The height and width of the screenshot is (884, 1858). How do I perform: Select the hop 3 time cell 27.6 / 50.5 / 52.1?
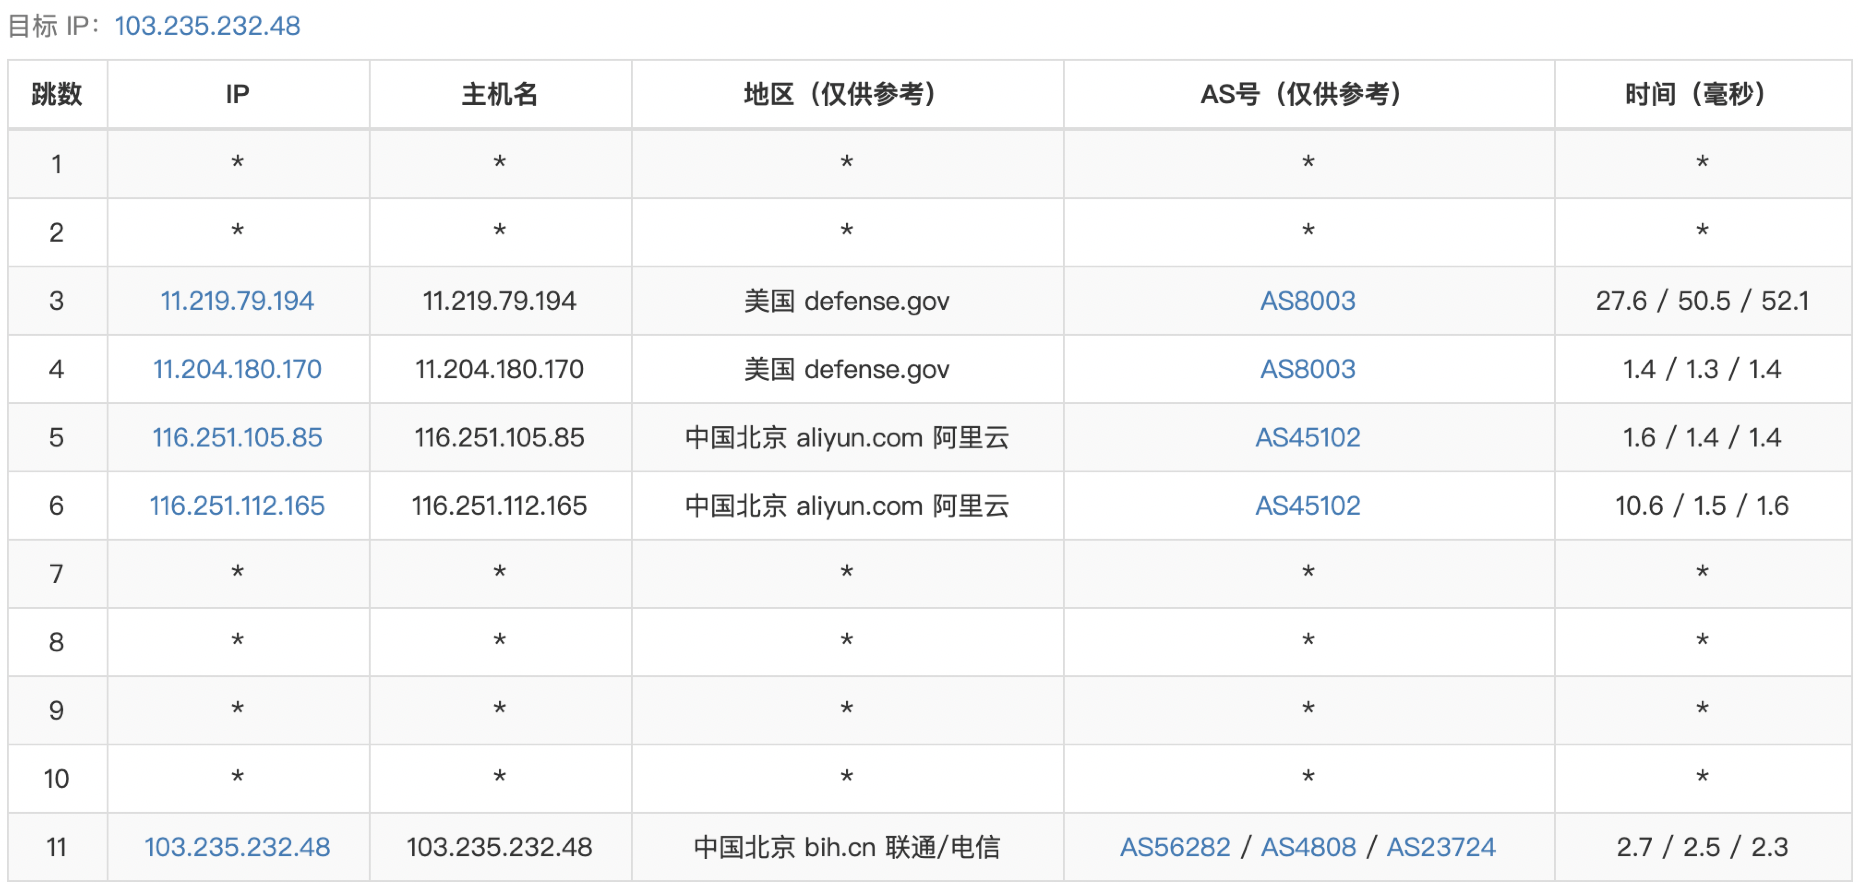tap(1702, 301)
